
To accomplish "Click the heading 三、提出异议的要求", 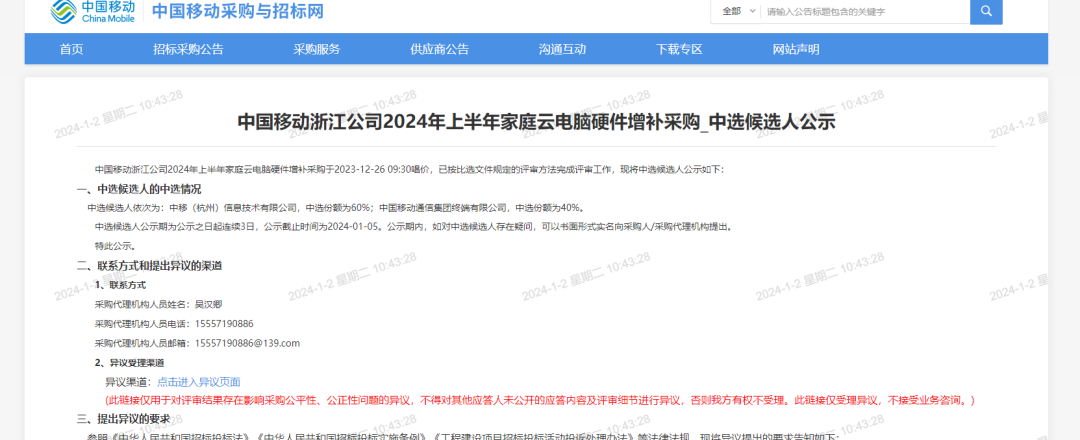I will 126,419.
